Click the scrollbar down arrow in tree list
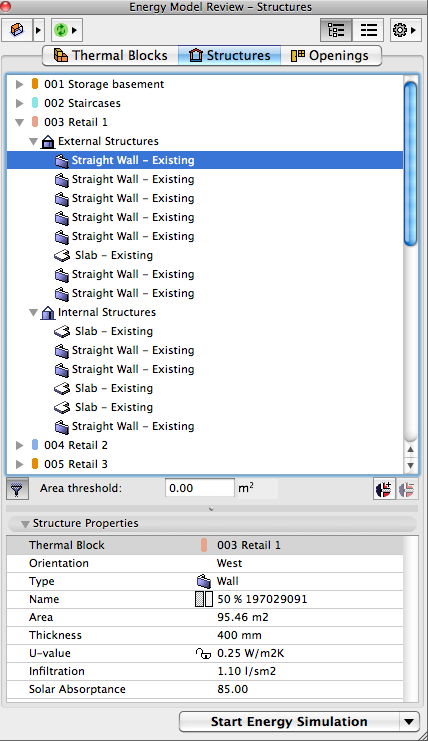This screenshot has height=741, width=428. tap(411, 465)
